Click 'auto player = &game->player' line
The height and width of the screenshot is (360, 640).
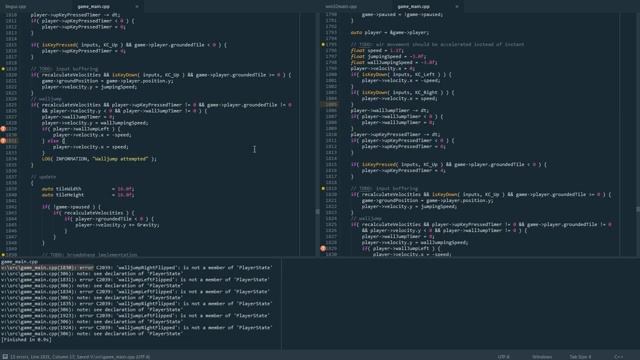tap(390, 33)
